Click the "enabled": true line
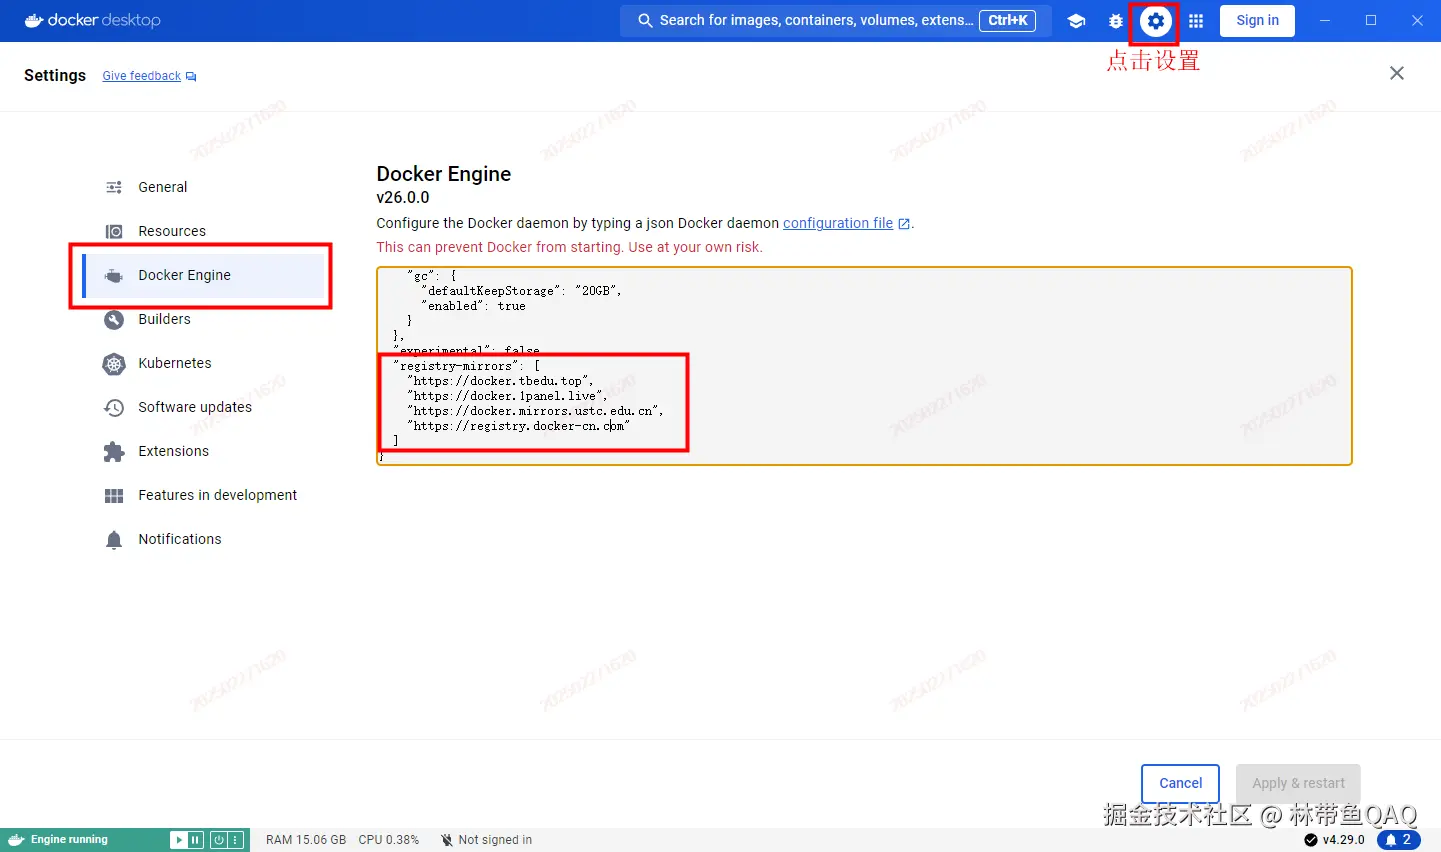Image resolution: width=1441 pixels, height=852 pixels. point(473,306)
